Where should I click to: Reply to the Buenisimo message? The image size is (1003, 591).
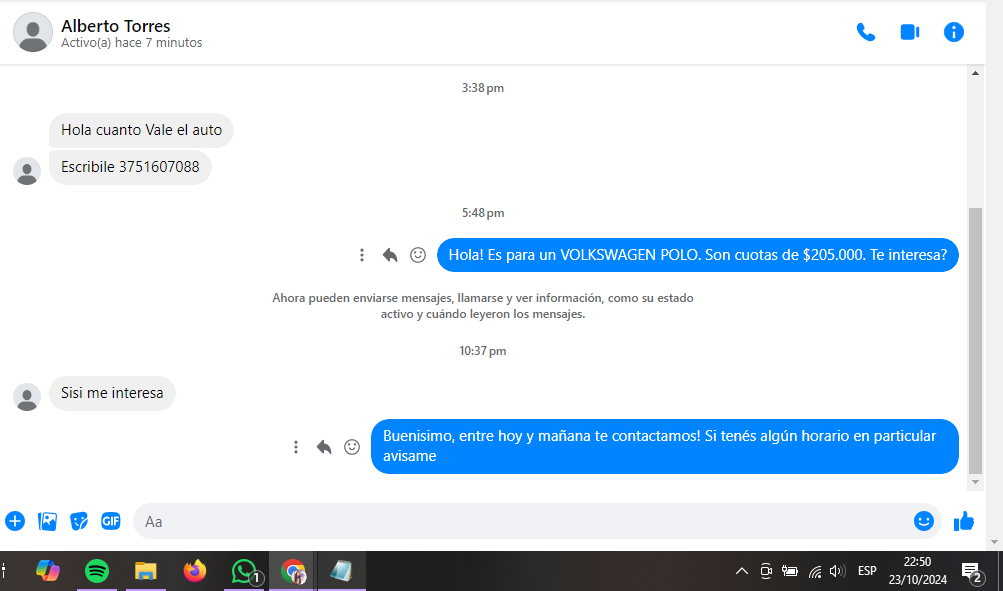(324, 447)
